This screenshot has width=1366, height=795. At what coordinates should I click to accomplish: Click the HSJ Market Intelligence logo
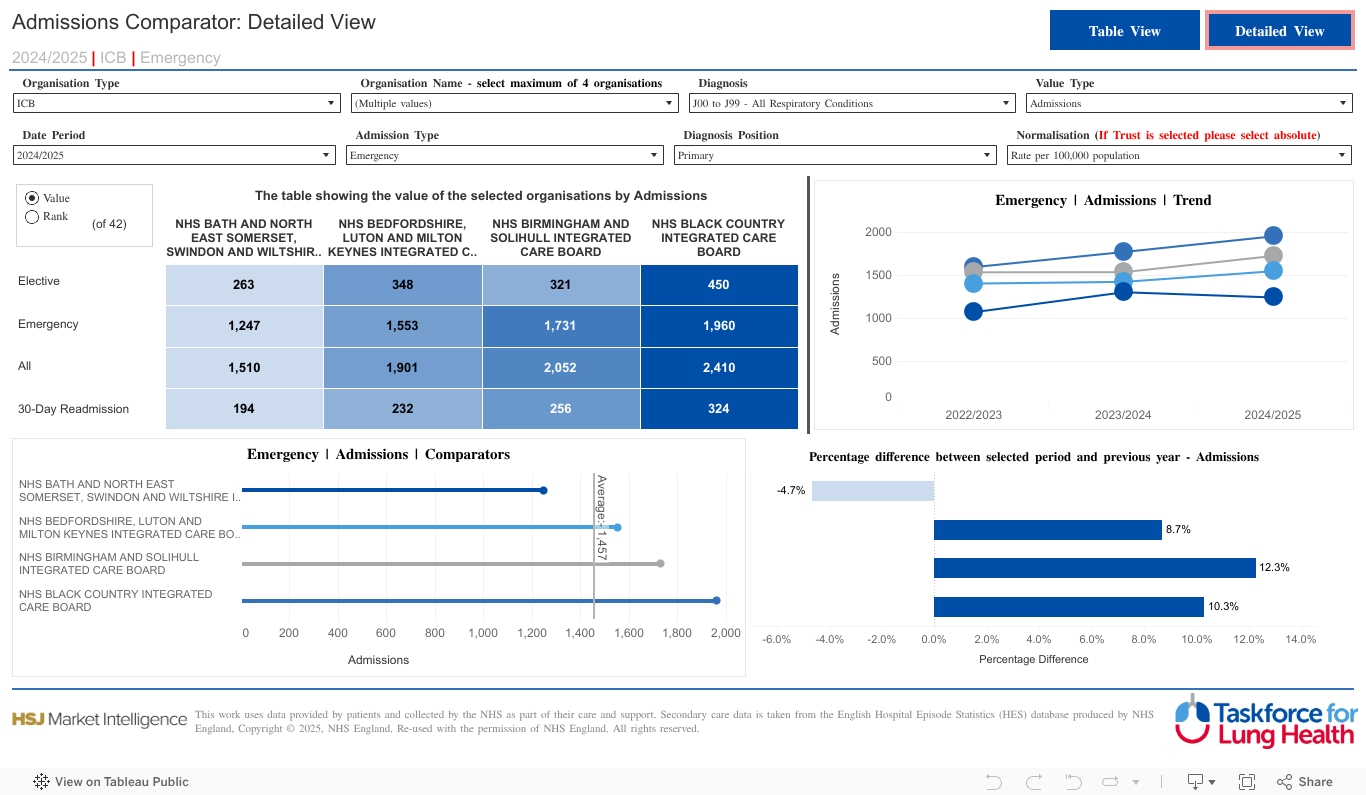[x=99, y=720]
